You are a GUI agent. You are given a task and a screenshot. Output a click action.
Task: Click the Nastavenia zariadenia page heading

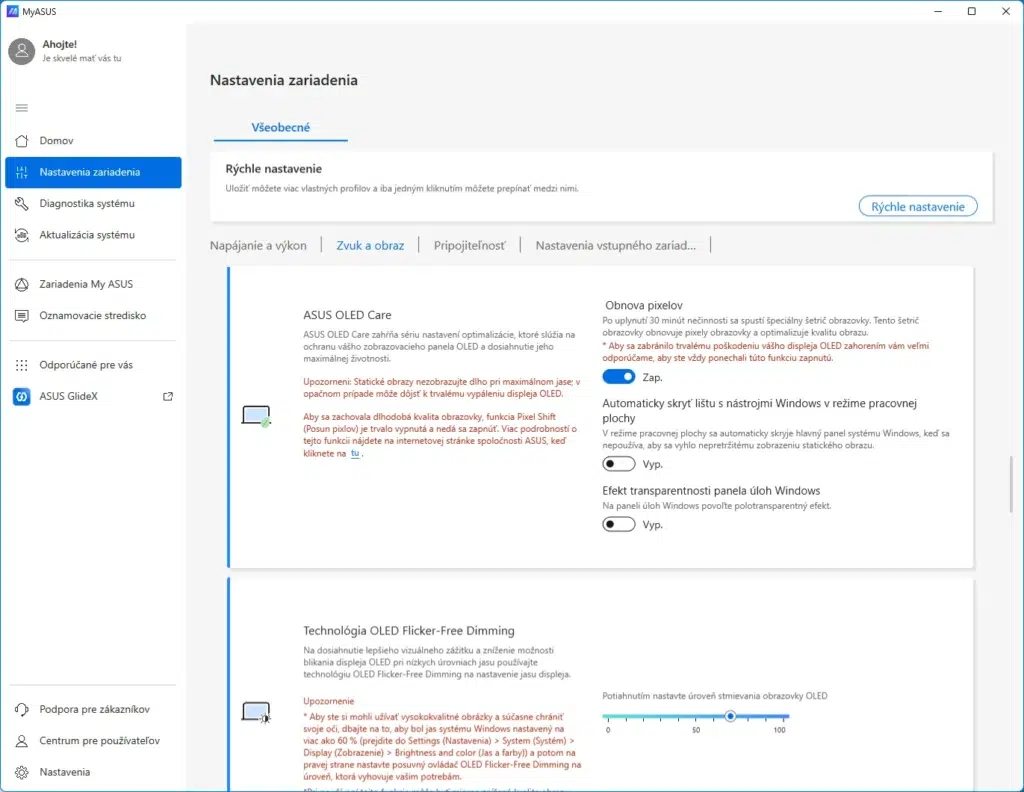283,80
